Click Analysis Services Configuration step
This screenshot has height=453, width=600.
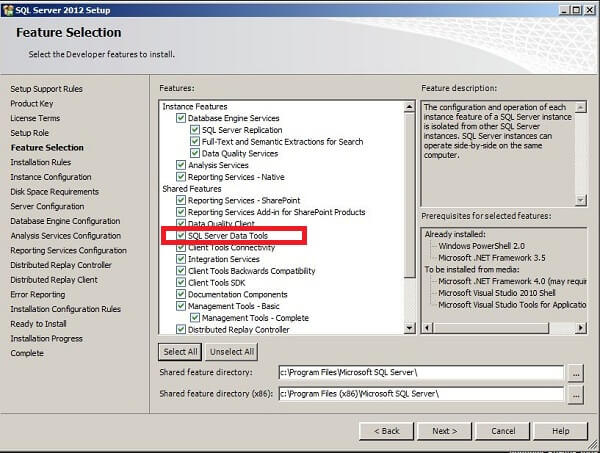[x=66, y=236]
